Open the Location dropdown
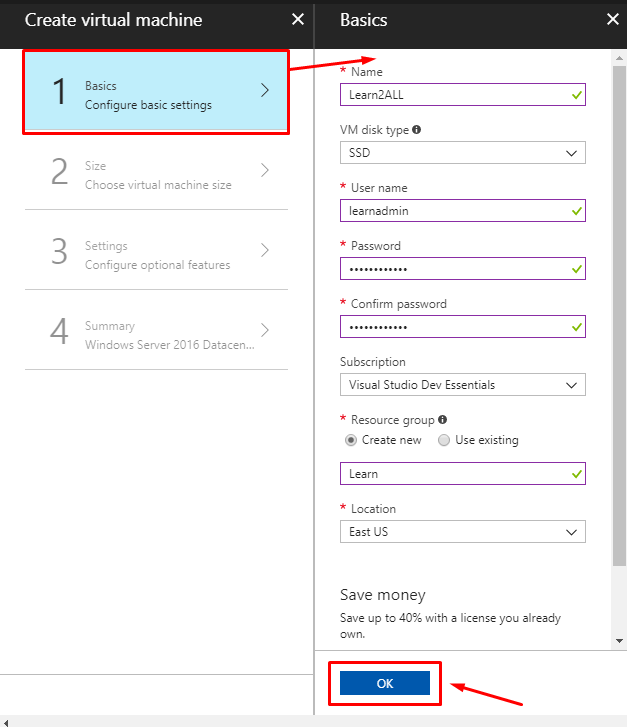627x727 pixels. 462,532
